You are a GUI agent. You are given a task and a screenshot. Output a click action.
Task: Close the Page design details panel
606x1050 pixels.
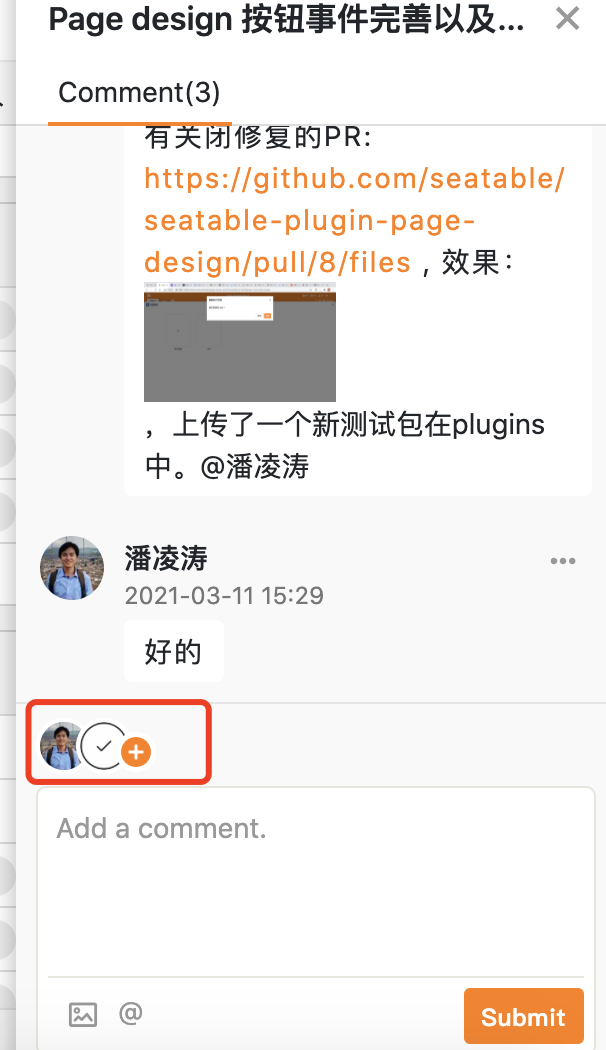[567, 18]
